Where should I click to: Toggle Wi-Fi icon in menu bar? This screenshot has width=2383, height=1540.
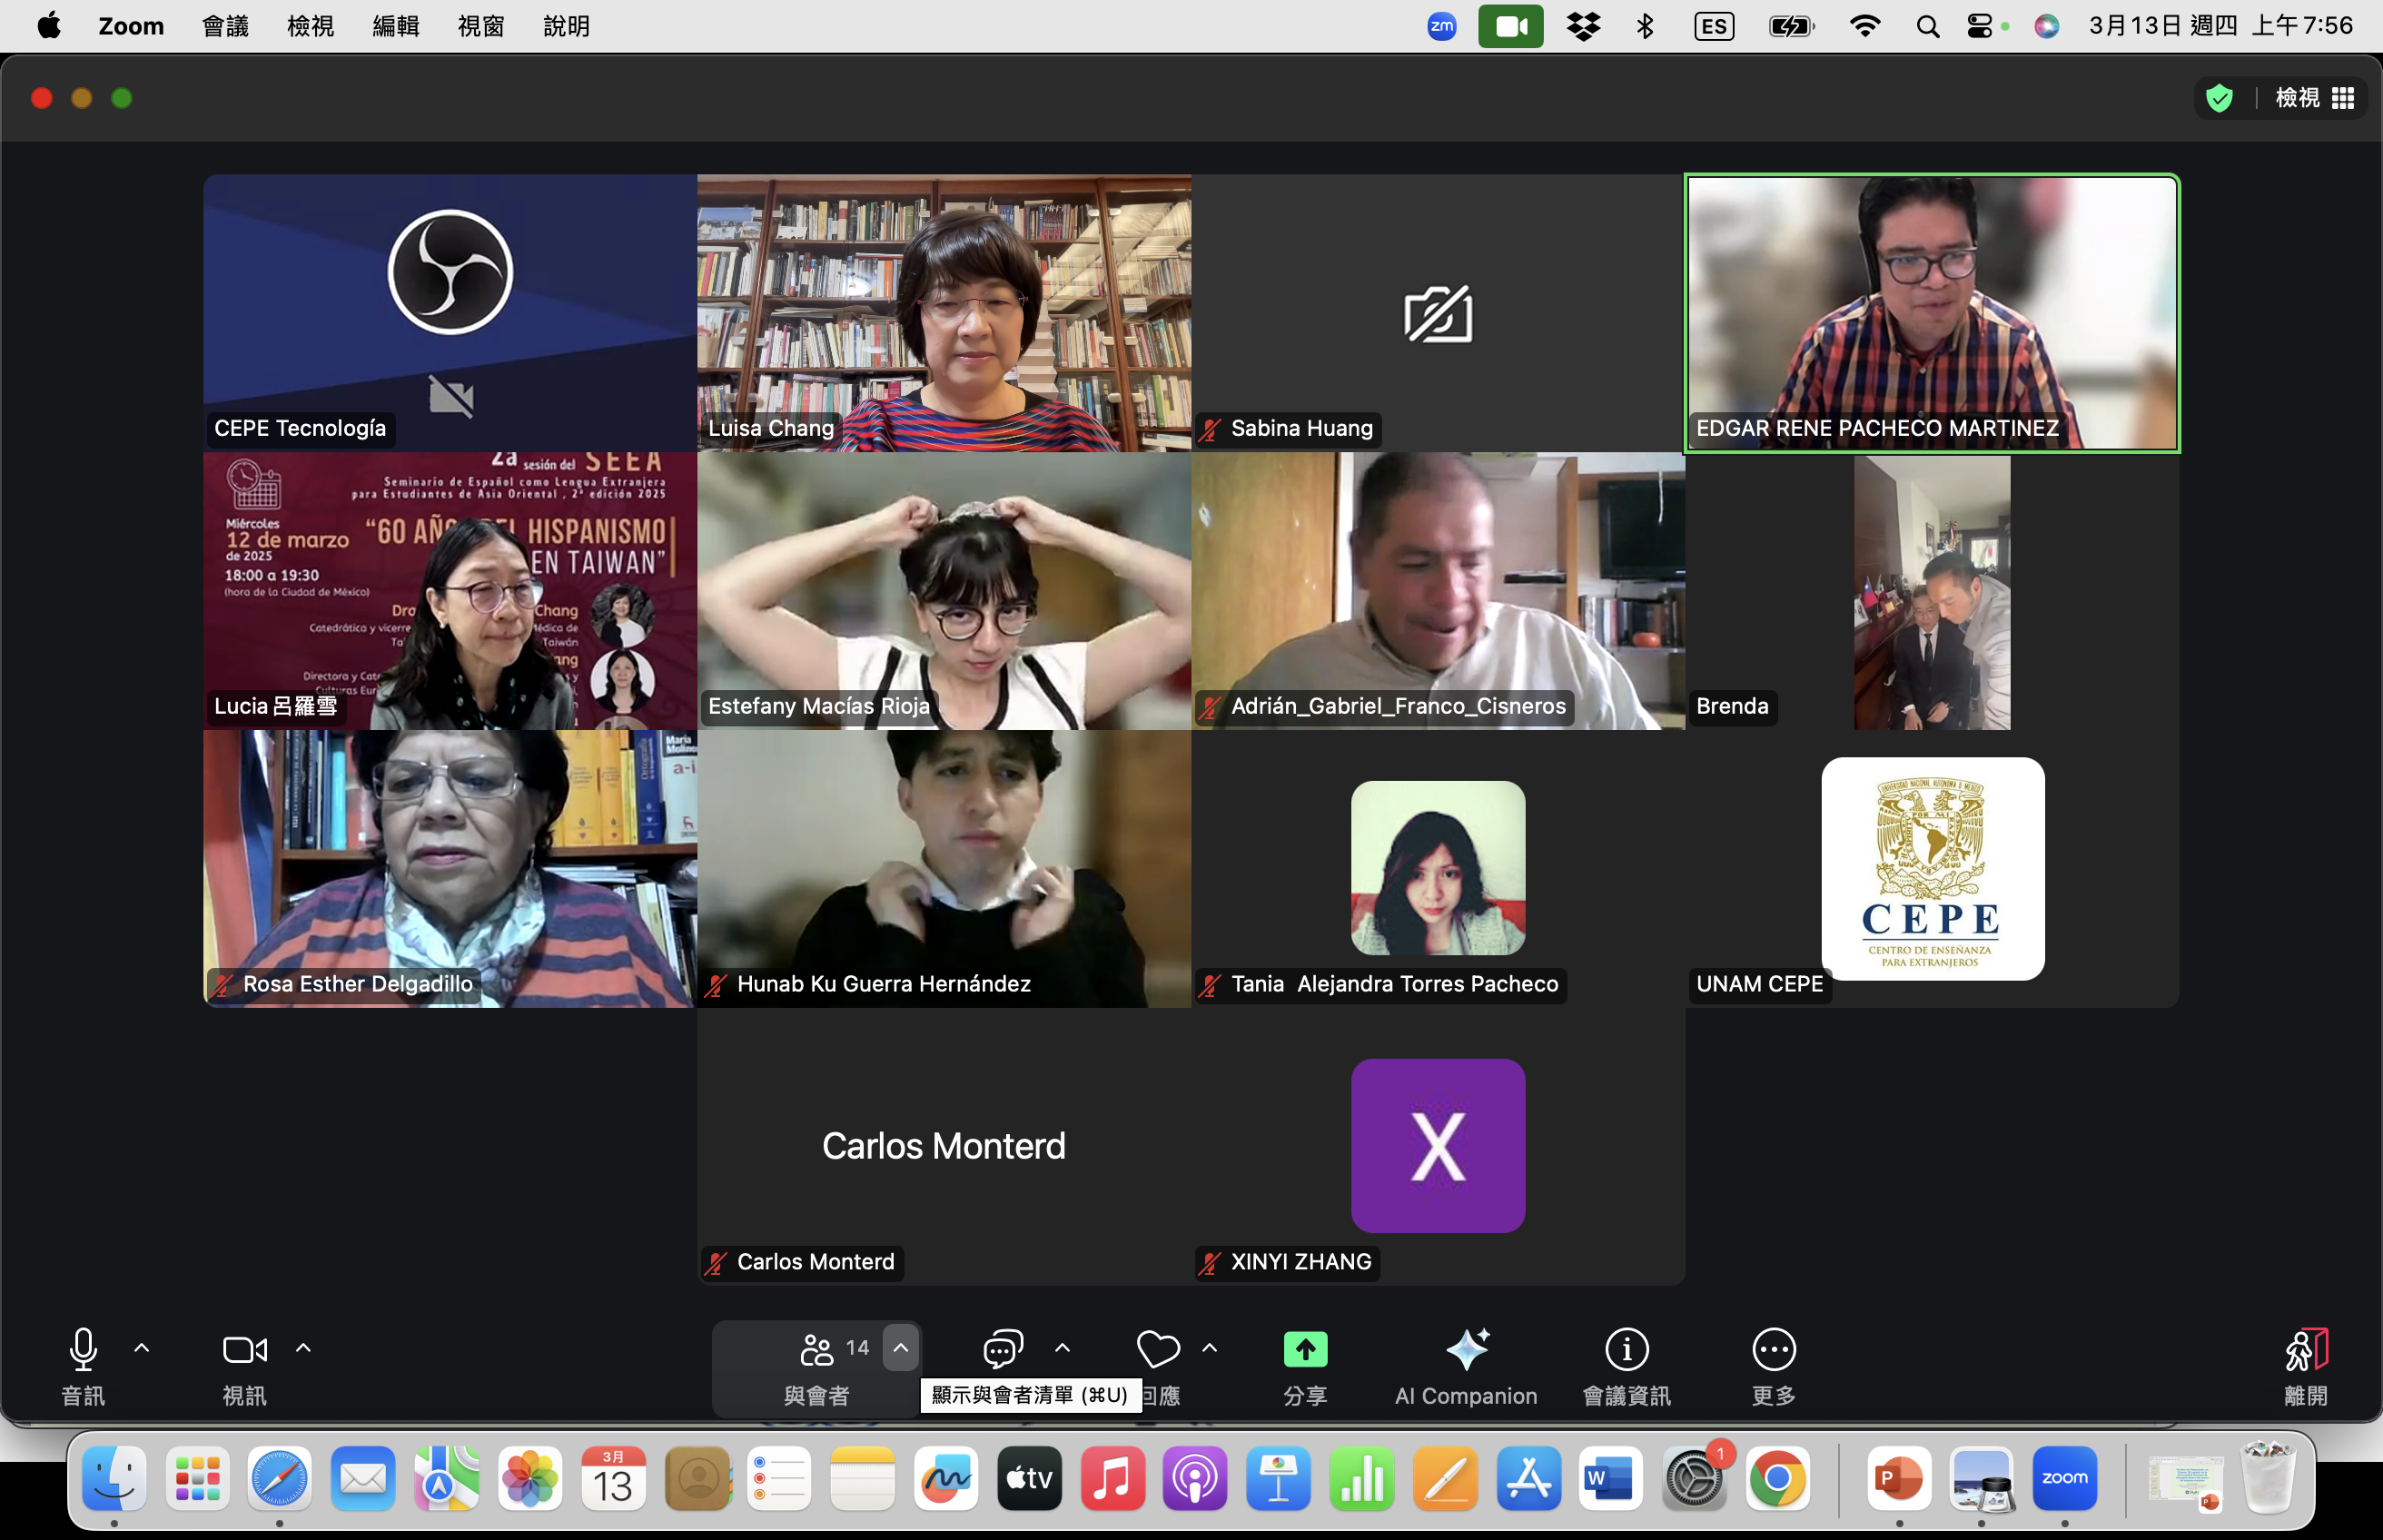coord(1864,26)
